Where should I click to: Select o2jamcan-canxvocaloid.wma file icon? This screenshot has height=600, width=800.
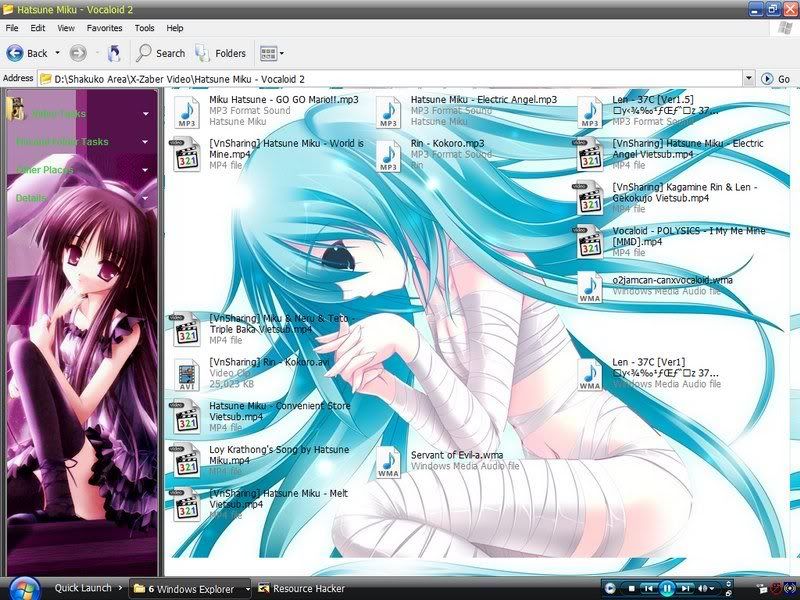[x=590, y=287]
